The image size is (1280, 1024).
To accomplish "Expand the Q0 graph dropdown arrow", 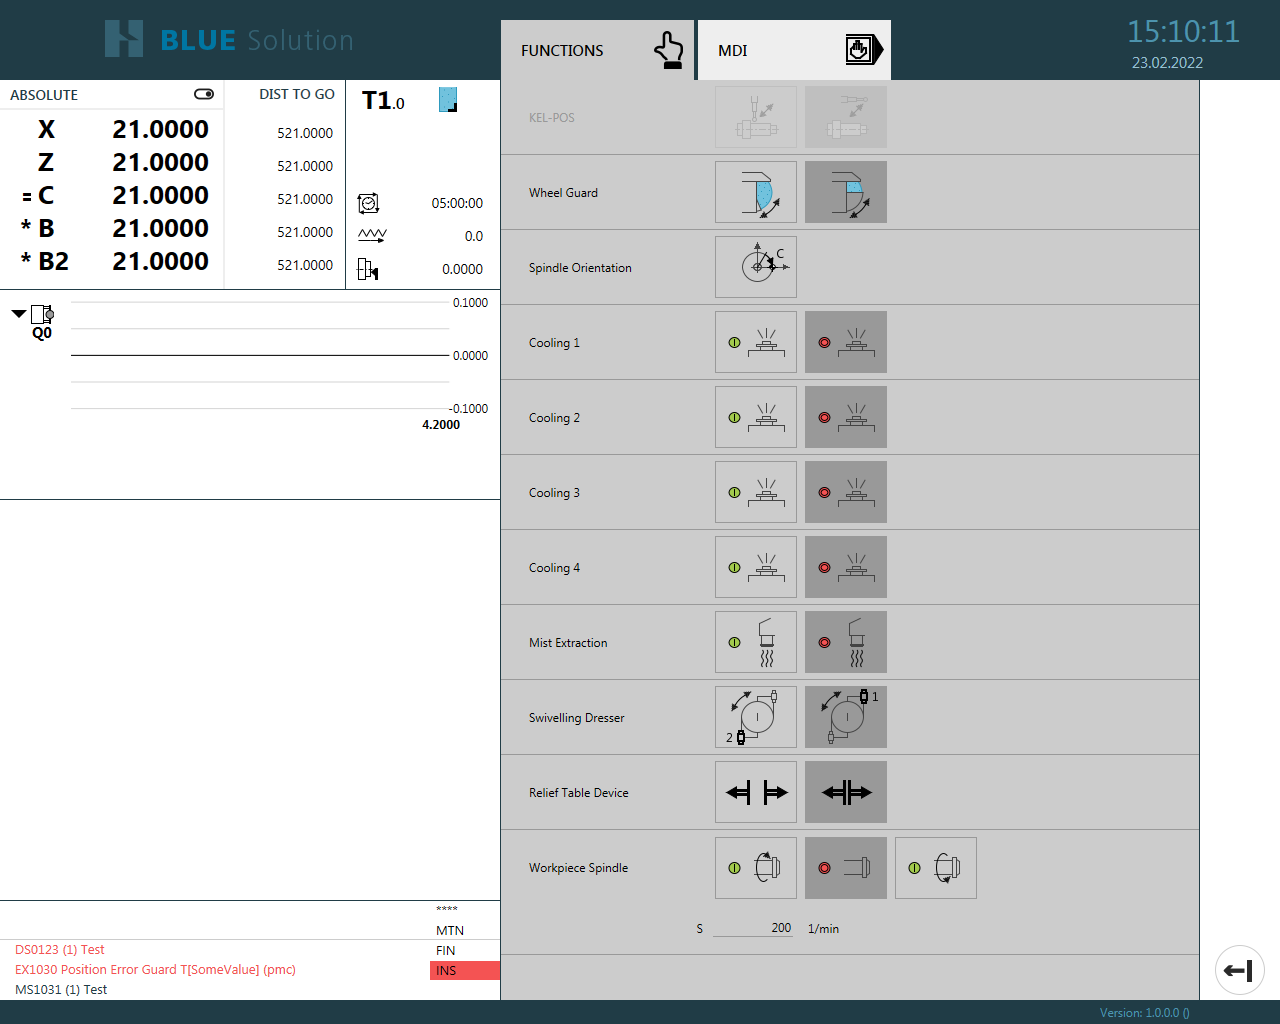I will coord(19,314).
